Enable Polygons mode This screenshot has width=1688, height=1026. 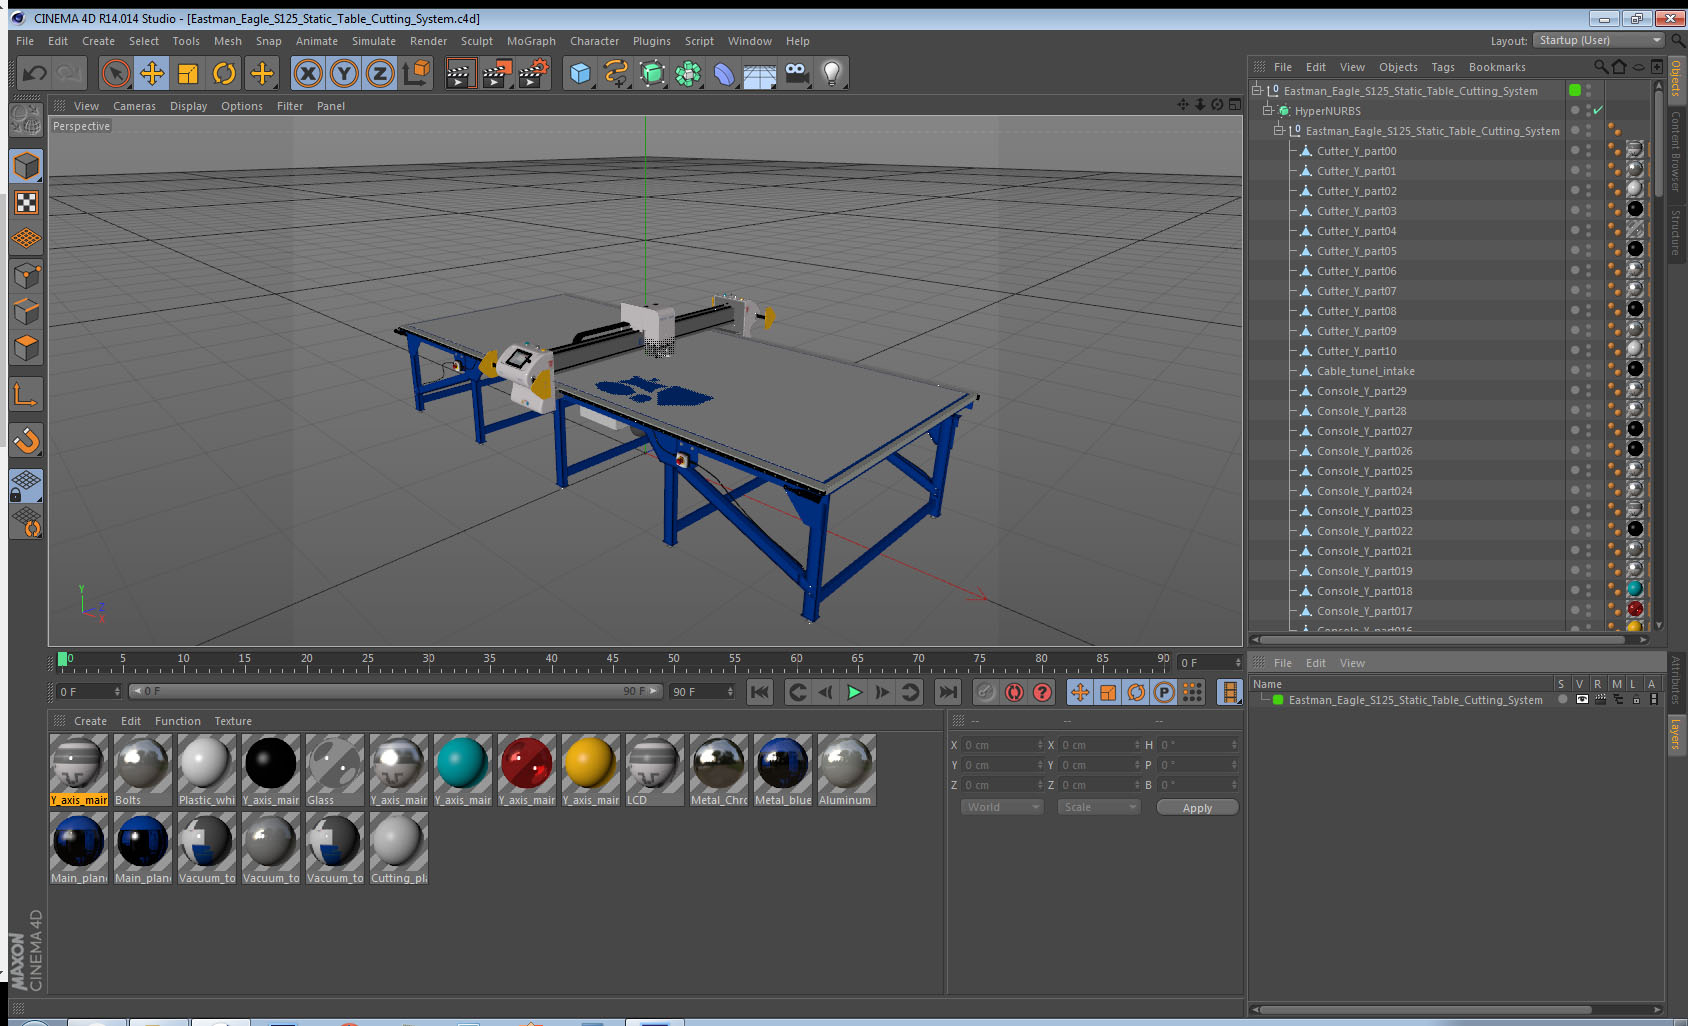click(26, 348)
